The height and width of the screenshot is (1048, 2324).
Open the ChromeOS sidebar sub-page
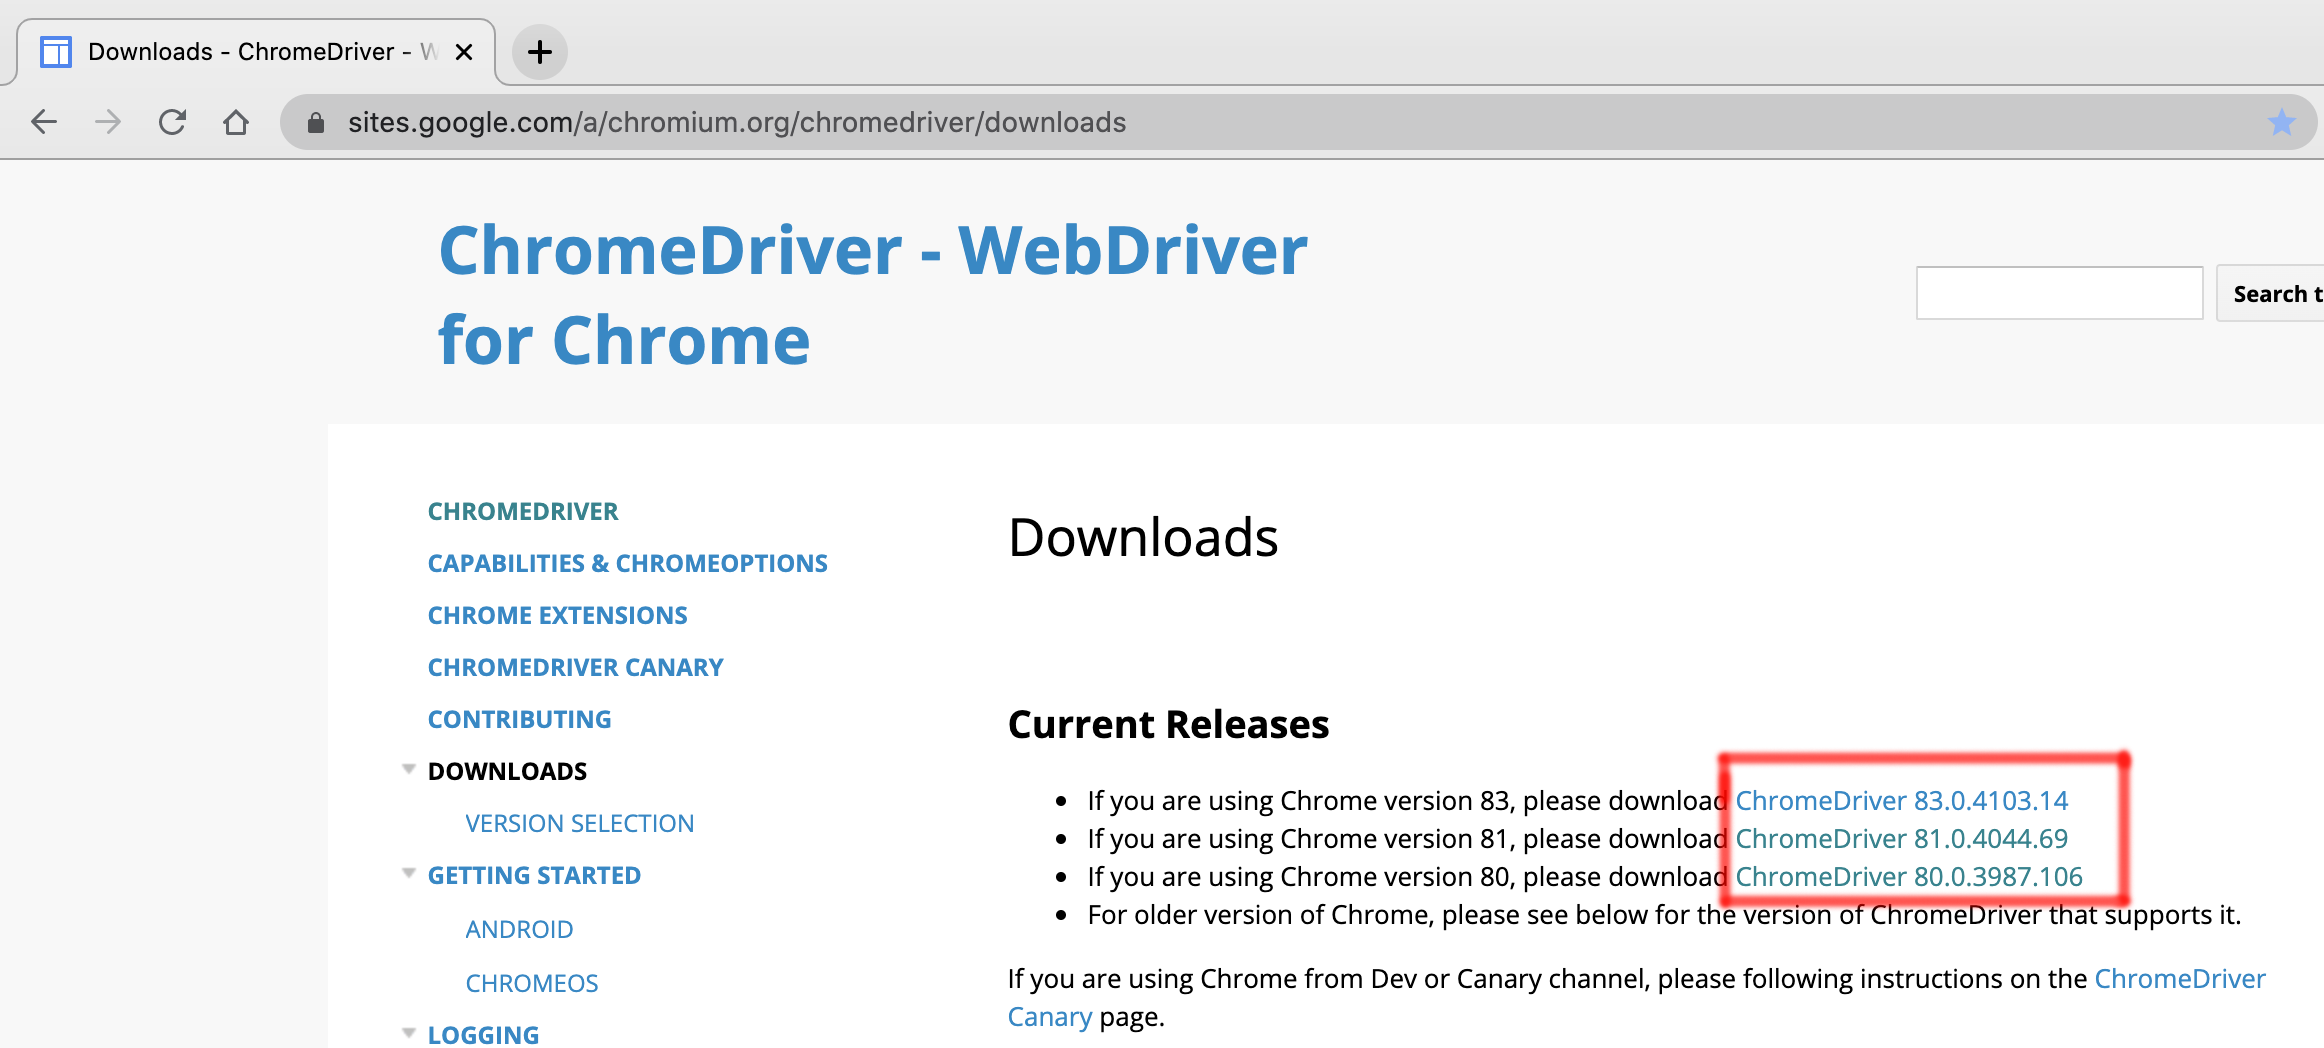click(x=532, y=983)
